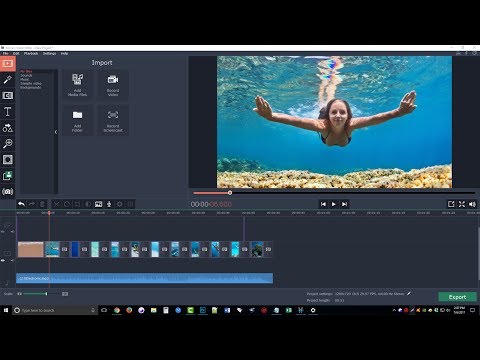Viewport: 480px width, 360px height.
Task: Click the zoom-out icon beside Scale slider
Action: [x=19, y=294]
